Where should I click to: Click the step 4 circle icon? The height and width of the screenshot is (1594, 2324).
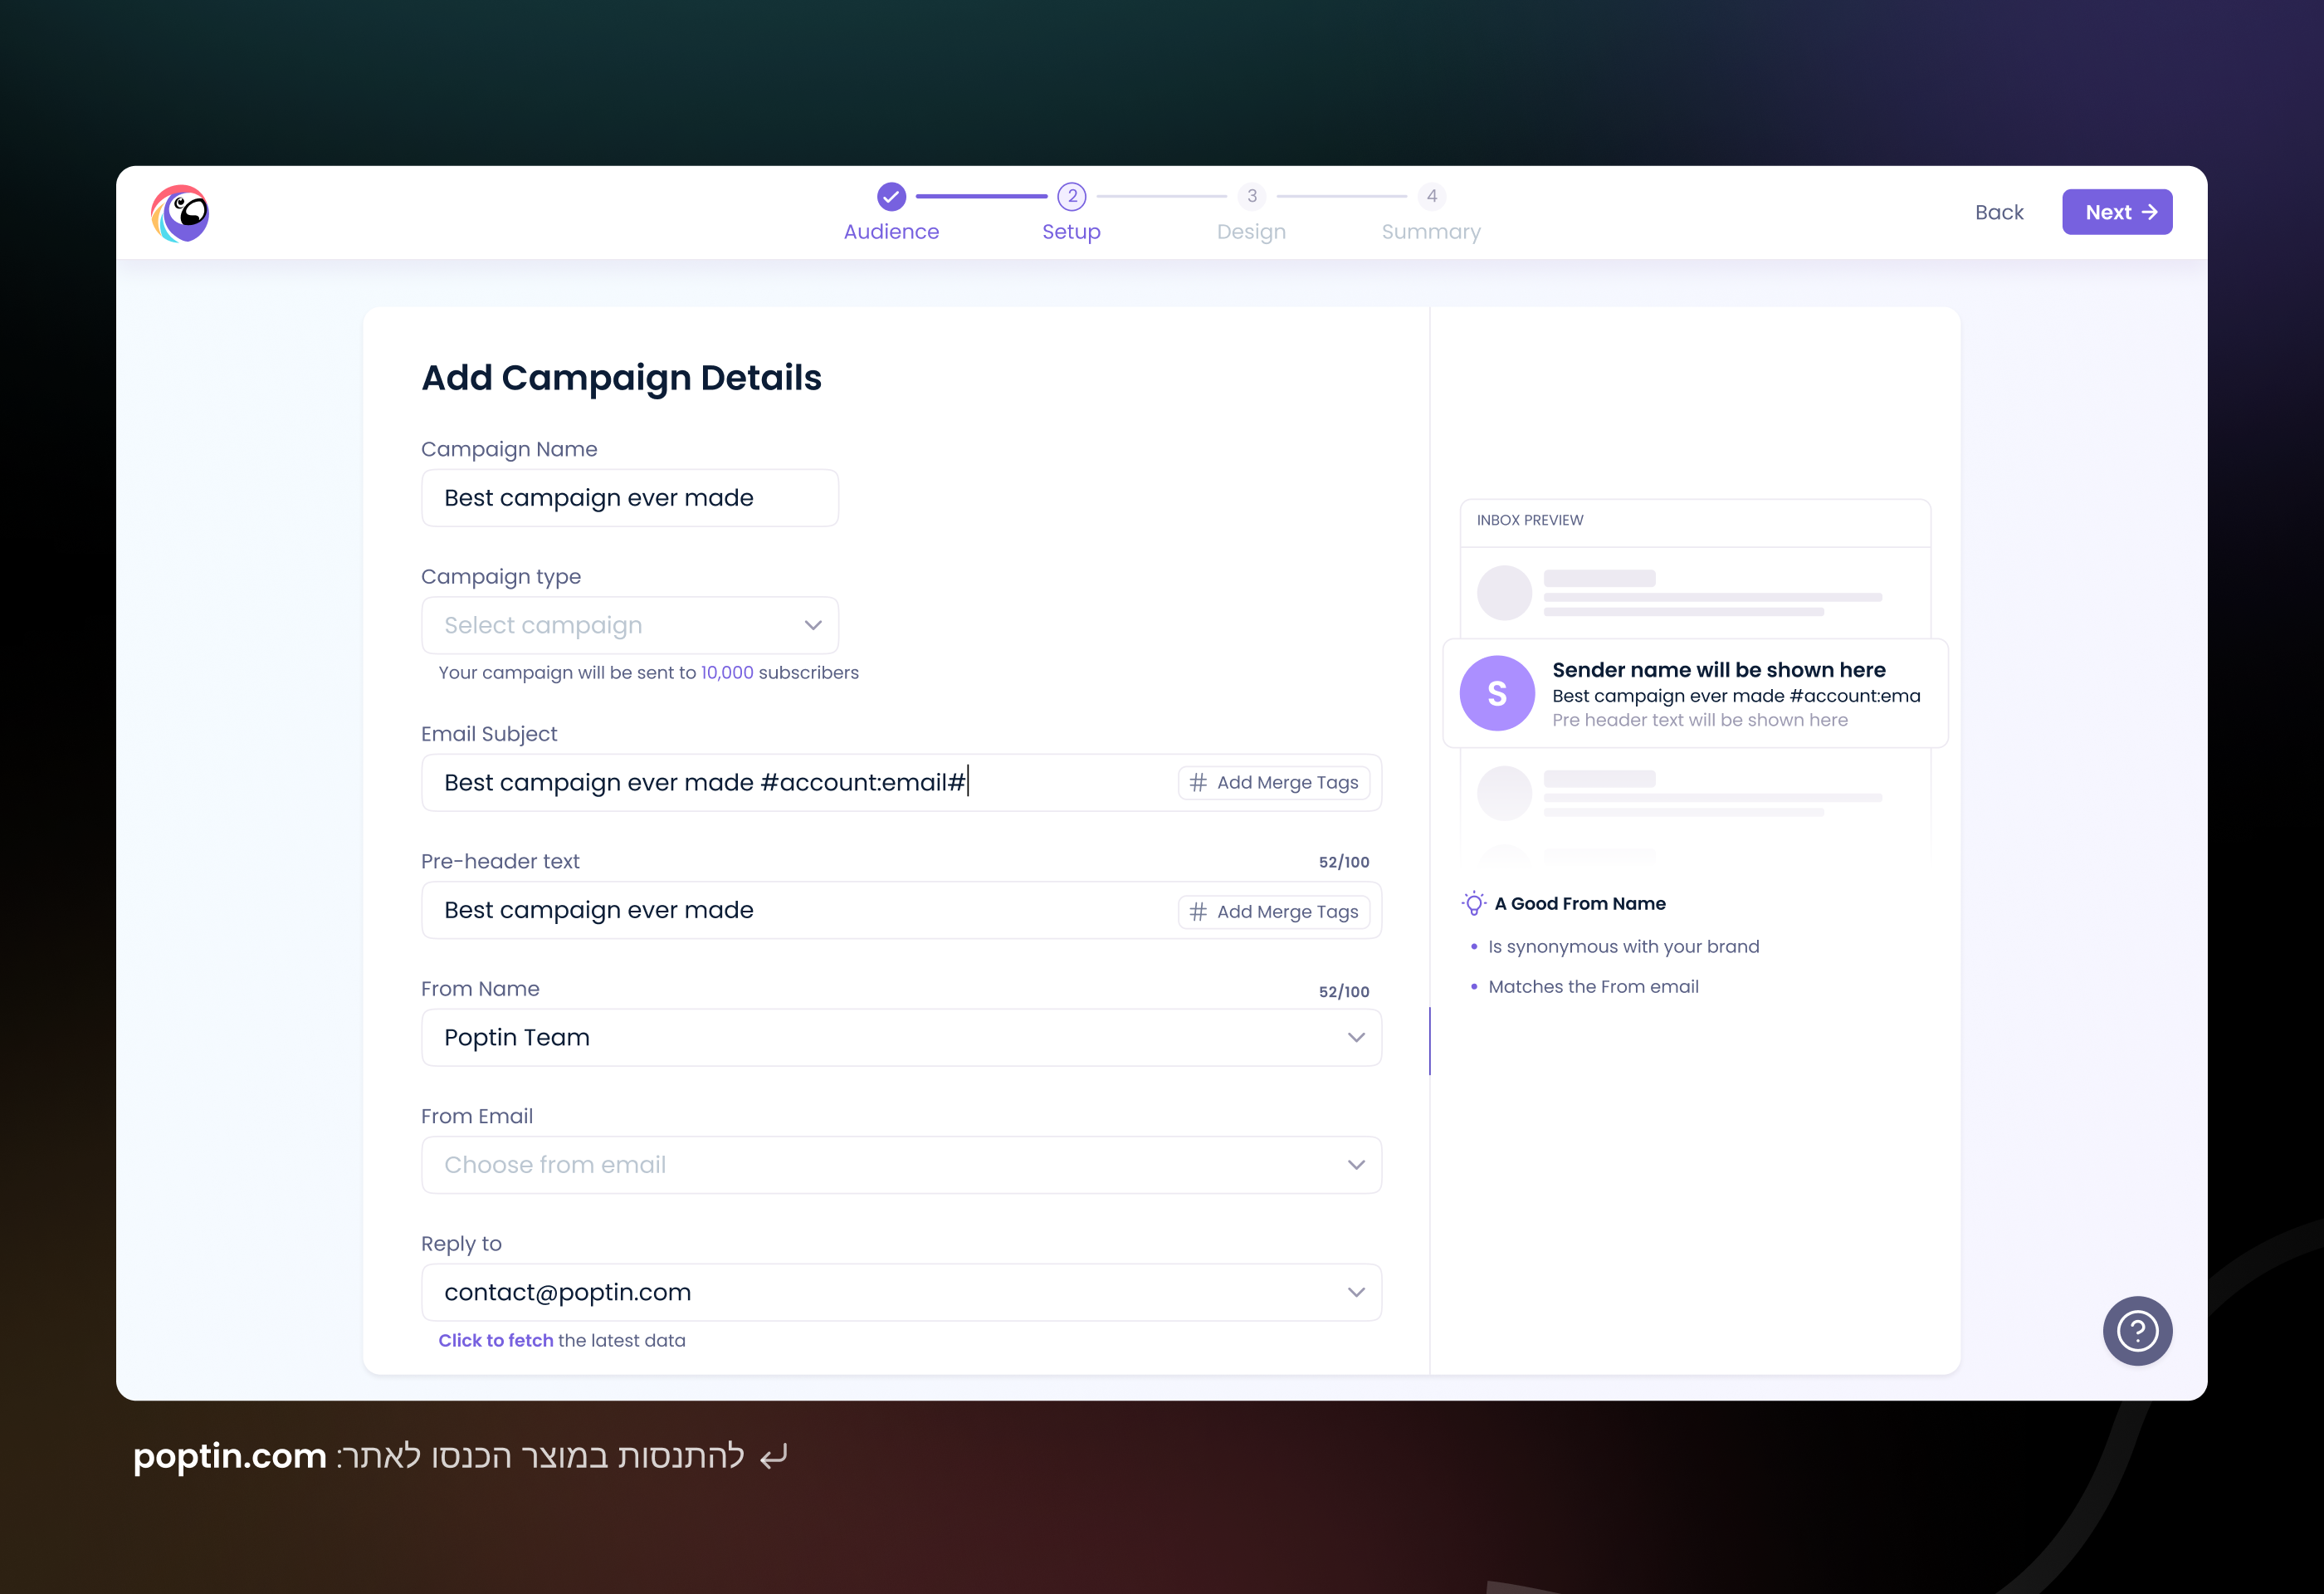point(1431,196)
